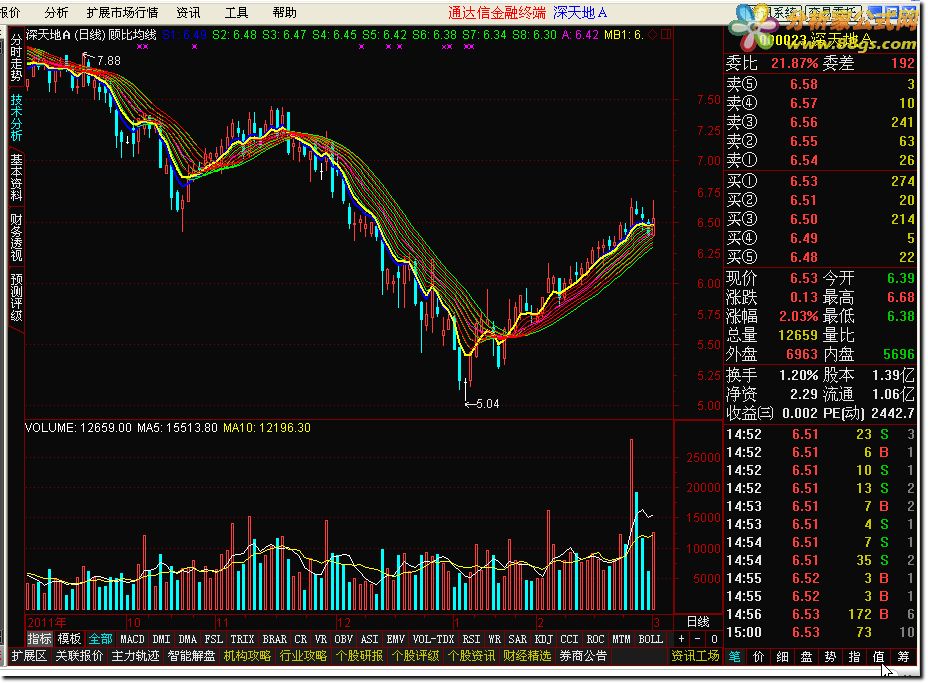Switch indicator to ROC
928x683 pixels.
pos(595,639)
